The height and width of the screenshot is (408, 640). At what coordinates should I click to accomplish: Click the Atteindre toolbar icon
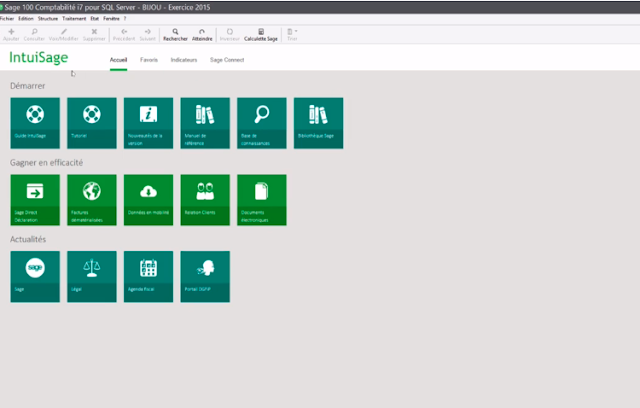[x=202, y=35]
